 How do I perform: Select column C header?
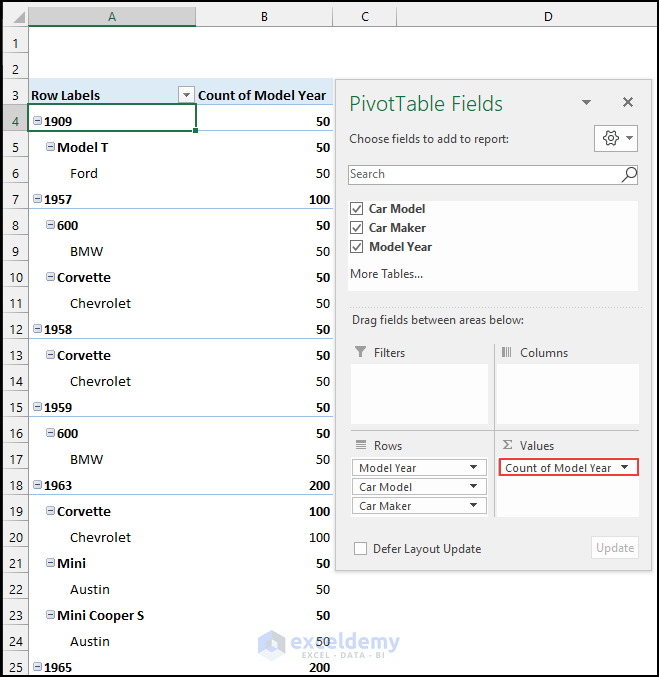click(x=365, y=16)
